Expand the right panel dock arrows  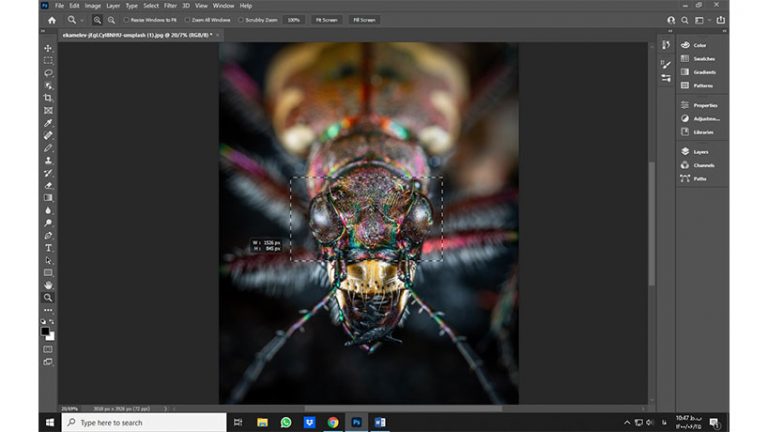[725, 31]
